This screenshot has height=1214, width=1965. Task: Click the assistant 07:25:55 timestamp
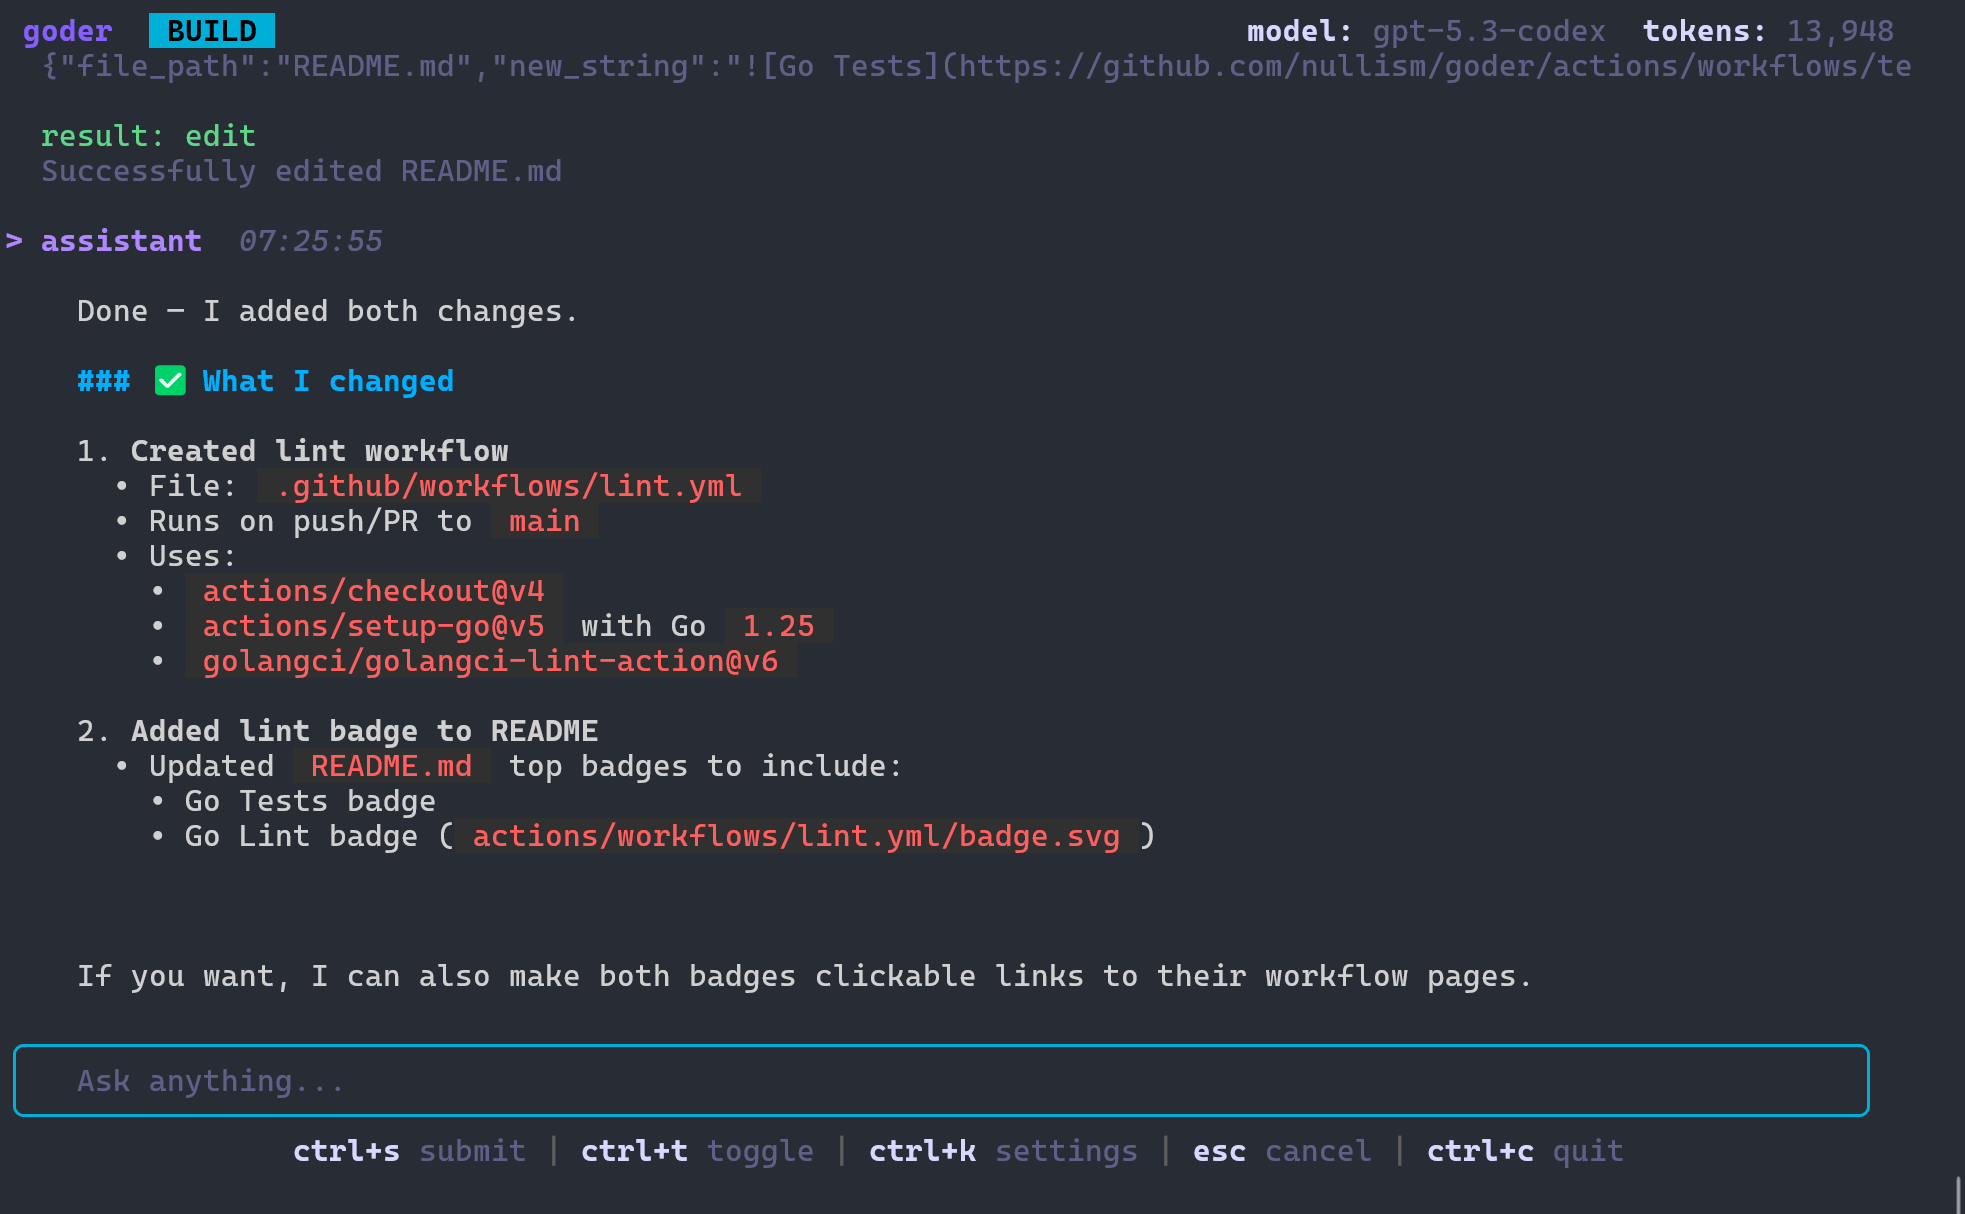(310, 240)
